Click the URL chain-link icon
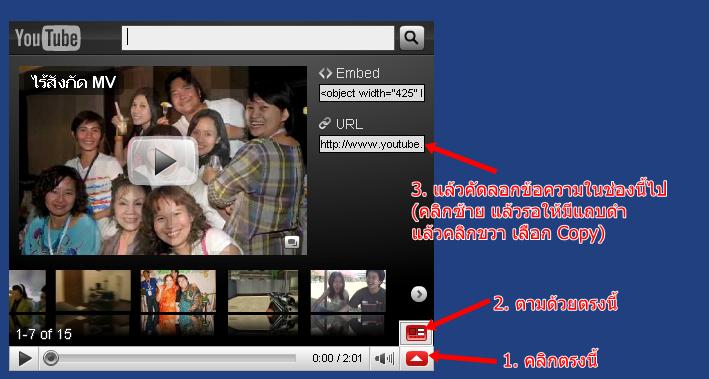This screenshot has width=709, height=379. (325, 123)
